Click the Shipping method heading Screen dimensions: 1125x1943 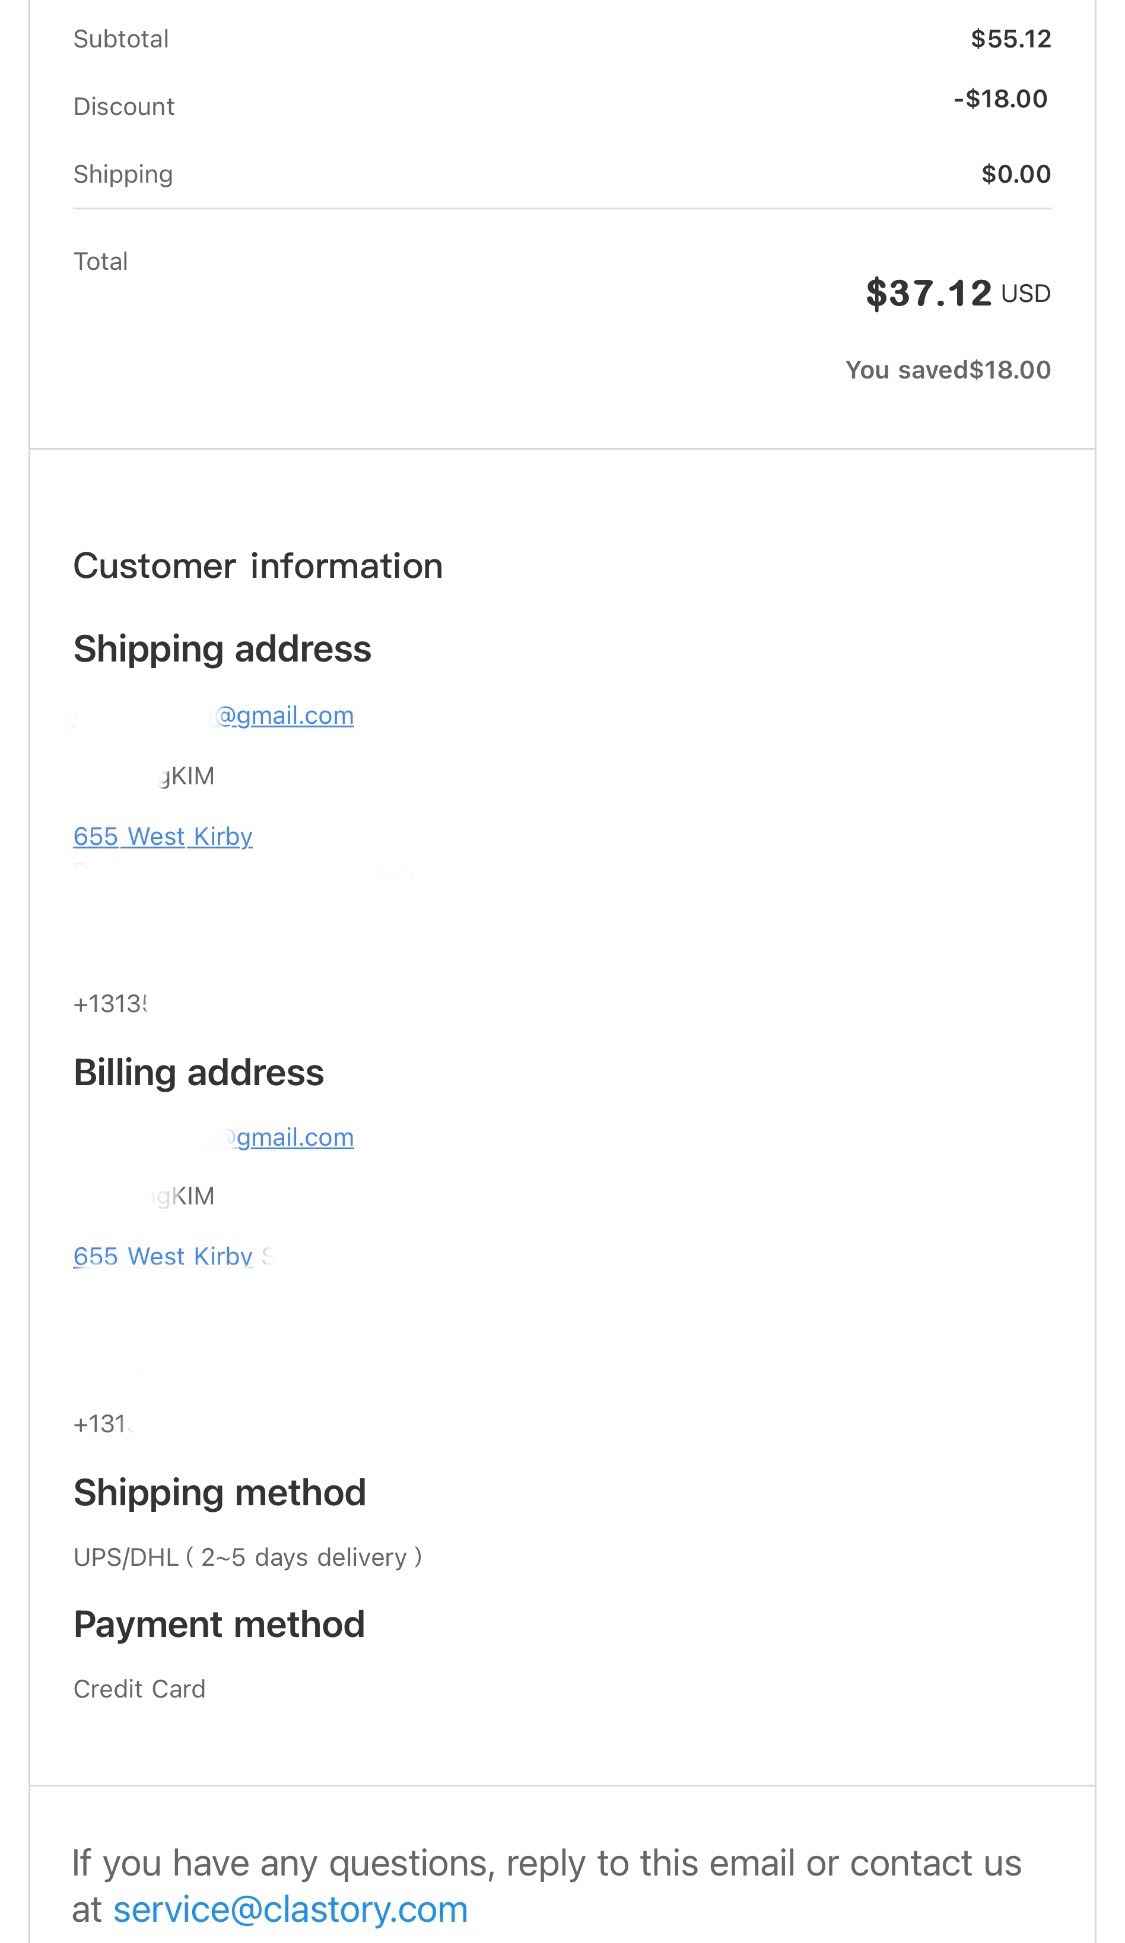(220, 1493)
